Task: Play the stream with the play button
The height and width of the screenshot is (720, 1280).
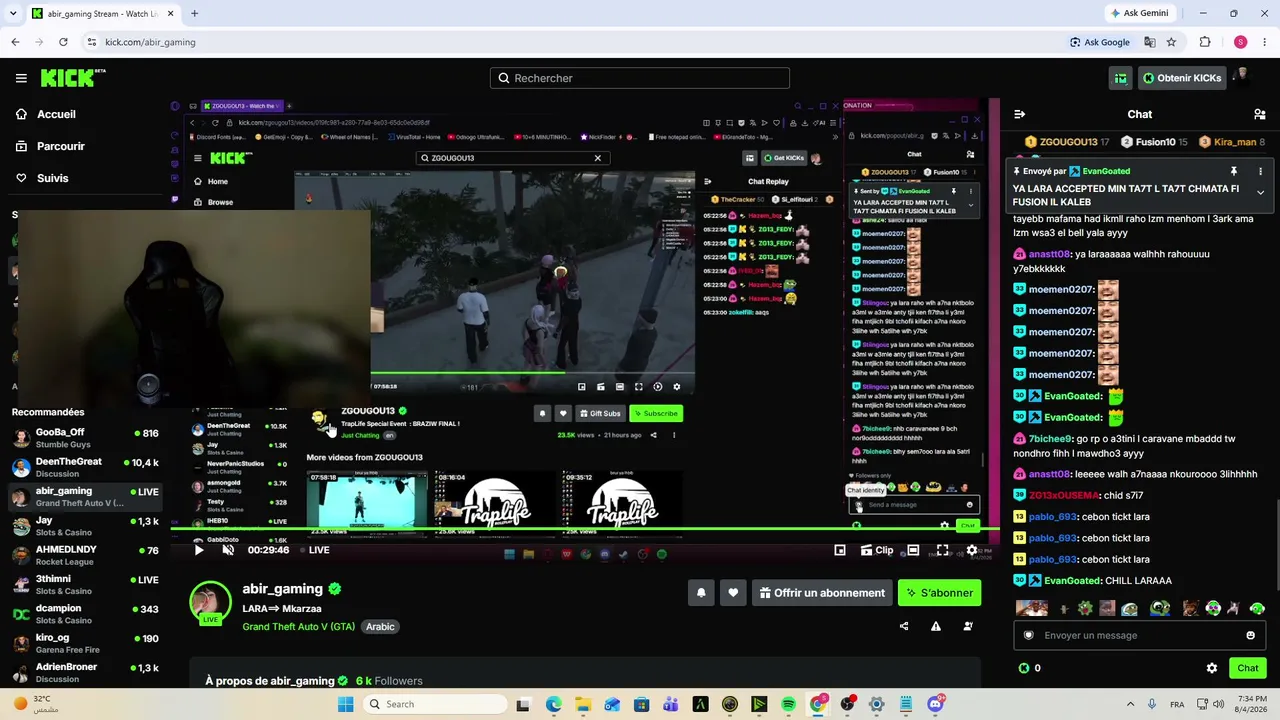Action: 198,550
